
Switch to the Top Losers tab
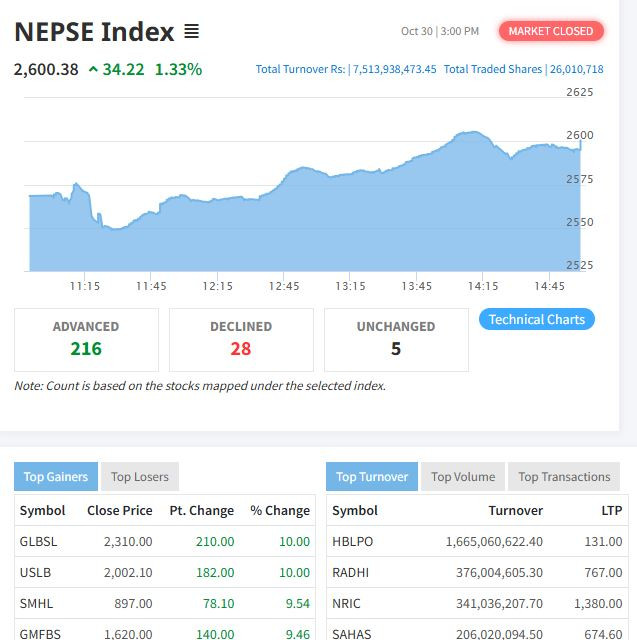coord(140,477)
